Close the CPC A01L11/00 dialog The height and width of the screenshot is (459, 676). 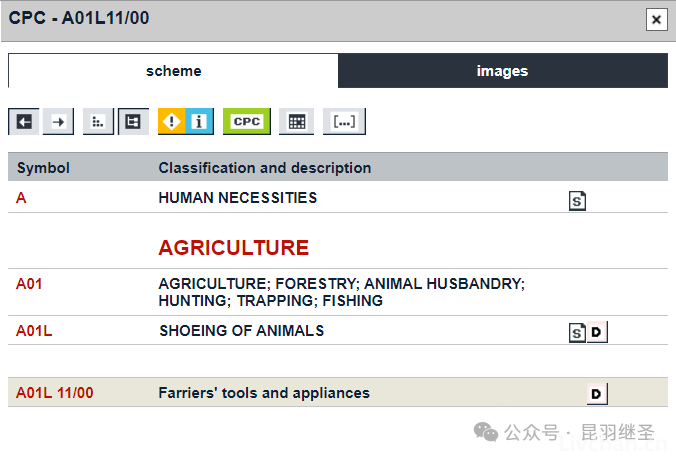pyautogui.click(x=657, y=20)
